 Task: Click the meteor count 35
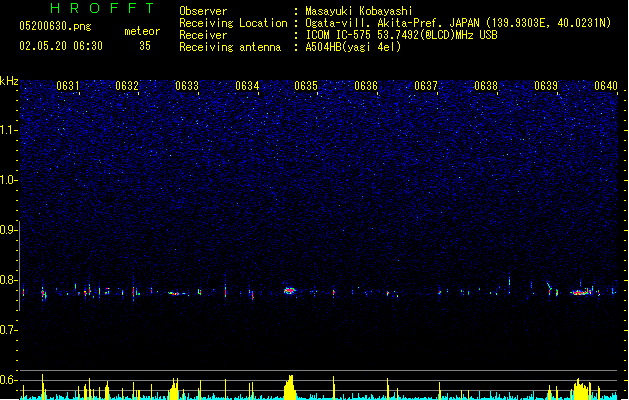145,46
